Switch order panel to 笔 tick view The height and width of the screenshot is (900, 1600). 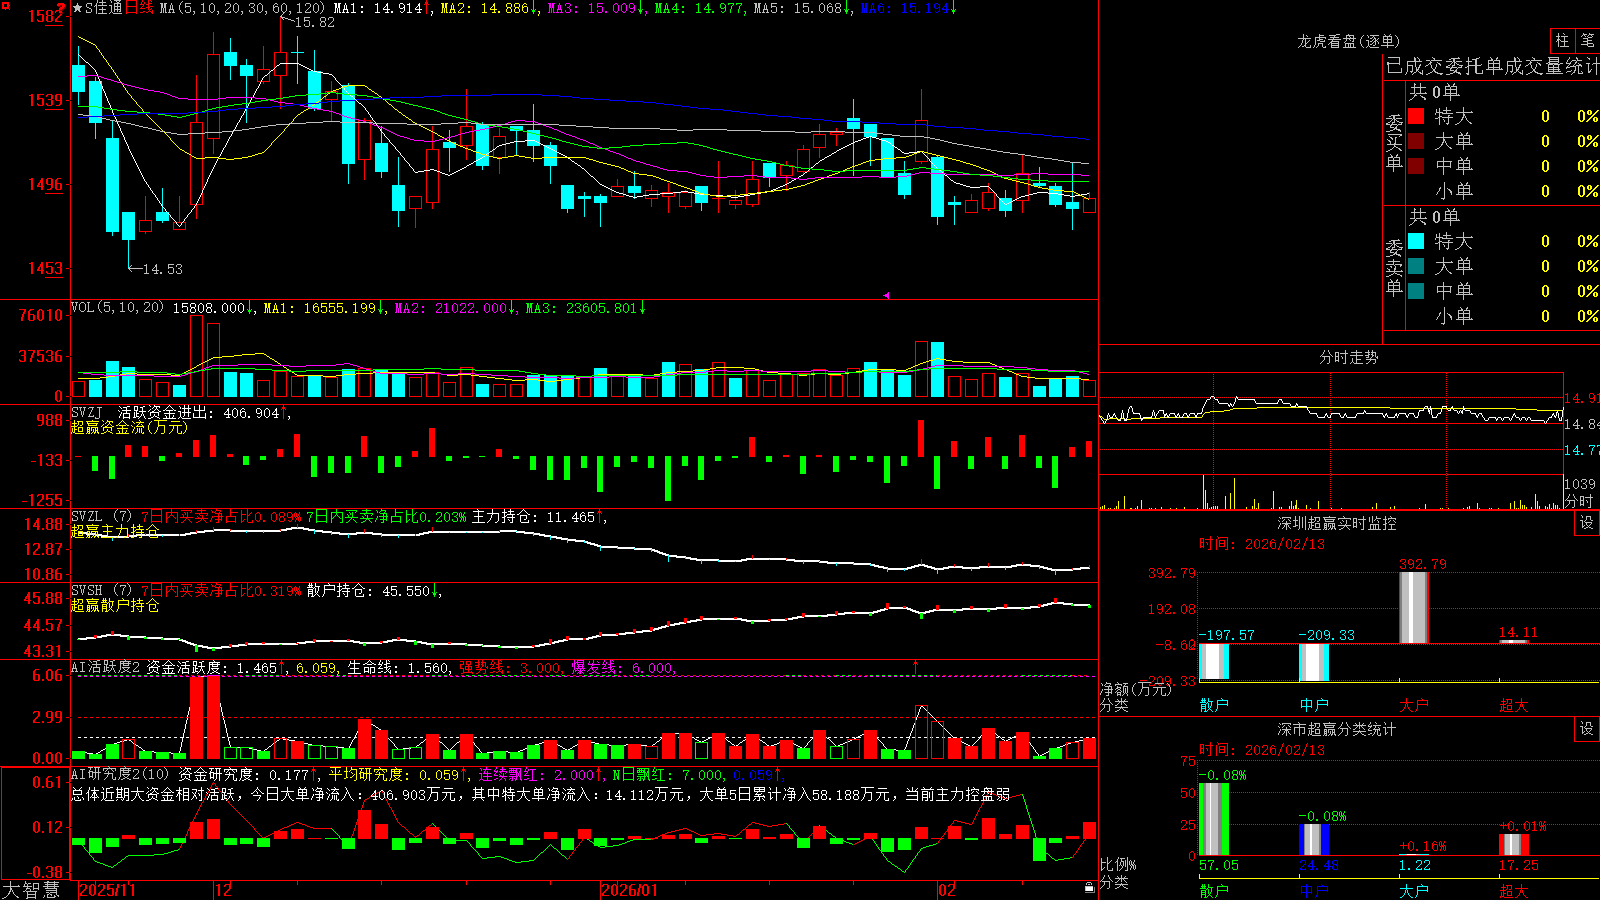tap(1587, 41)
